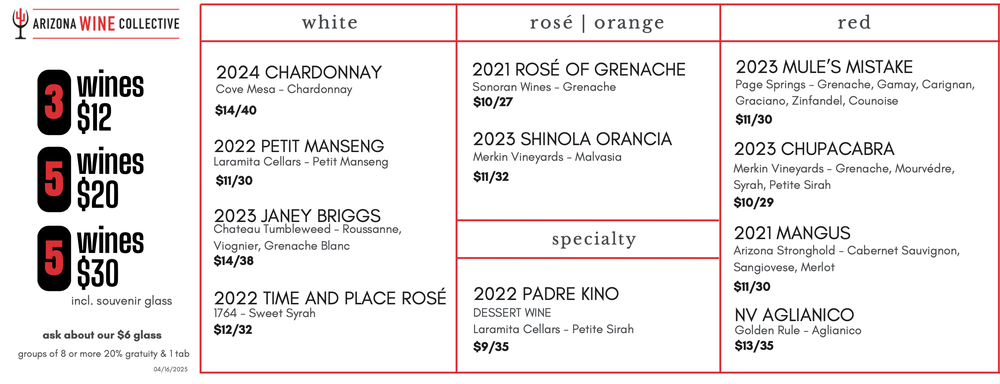Select the red 5 badge for $30 flight
The height and width of the screenshot is (384, 1000).
[x=54, y=258]
